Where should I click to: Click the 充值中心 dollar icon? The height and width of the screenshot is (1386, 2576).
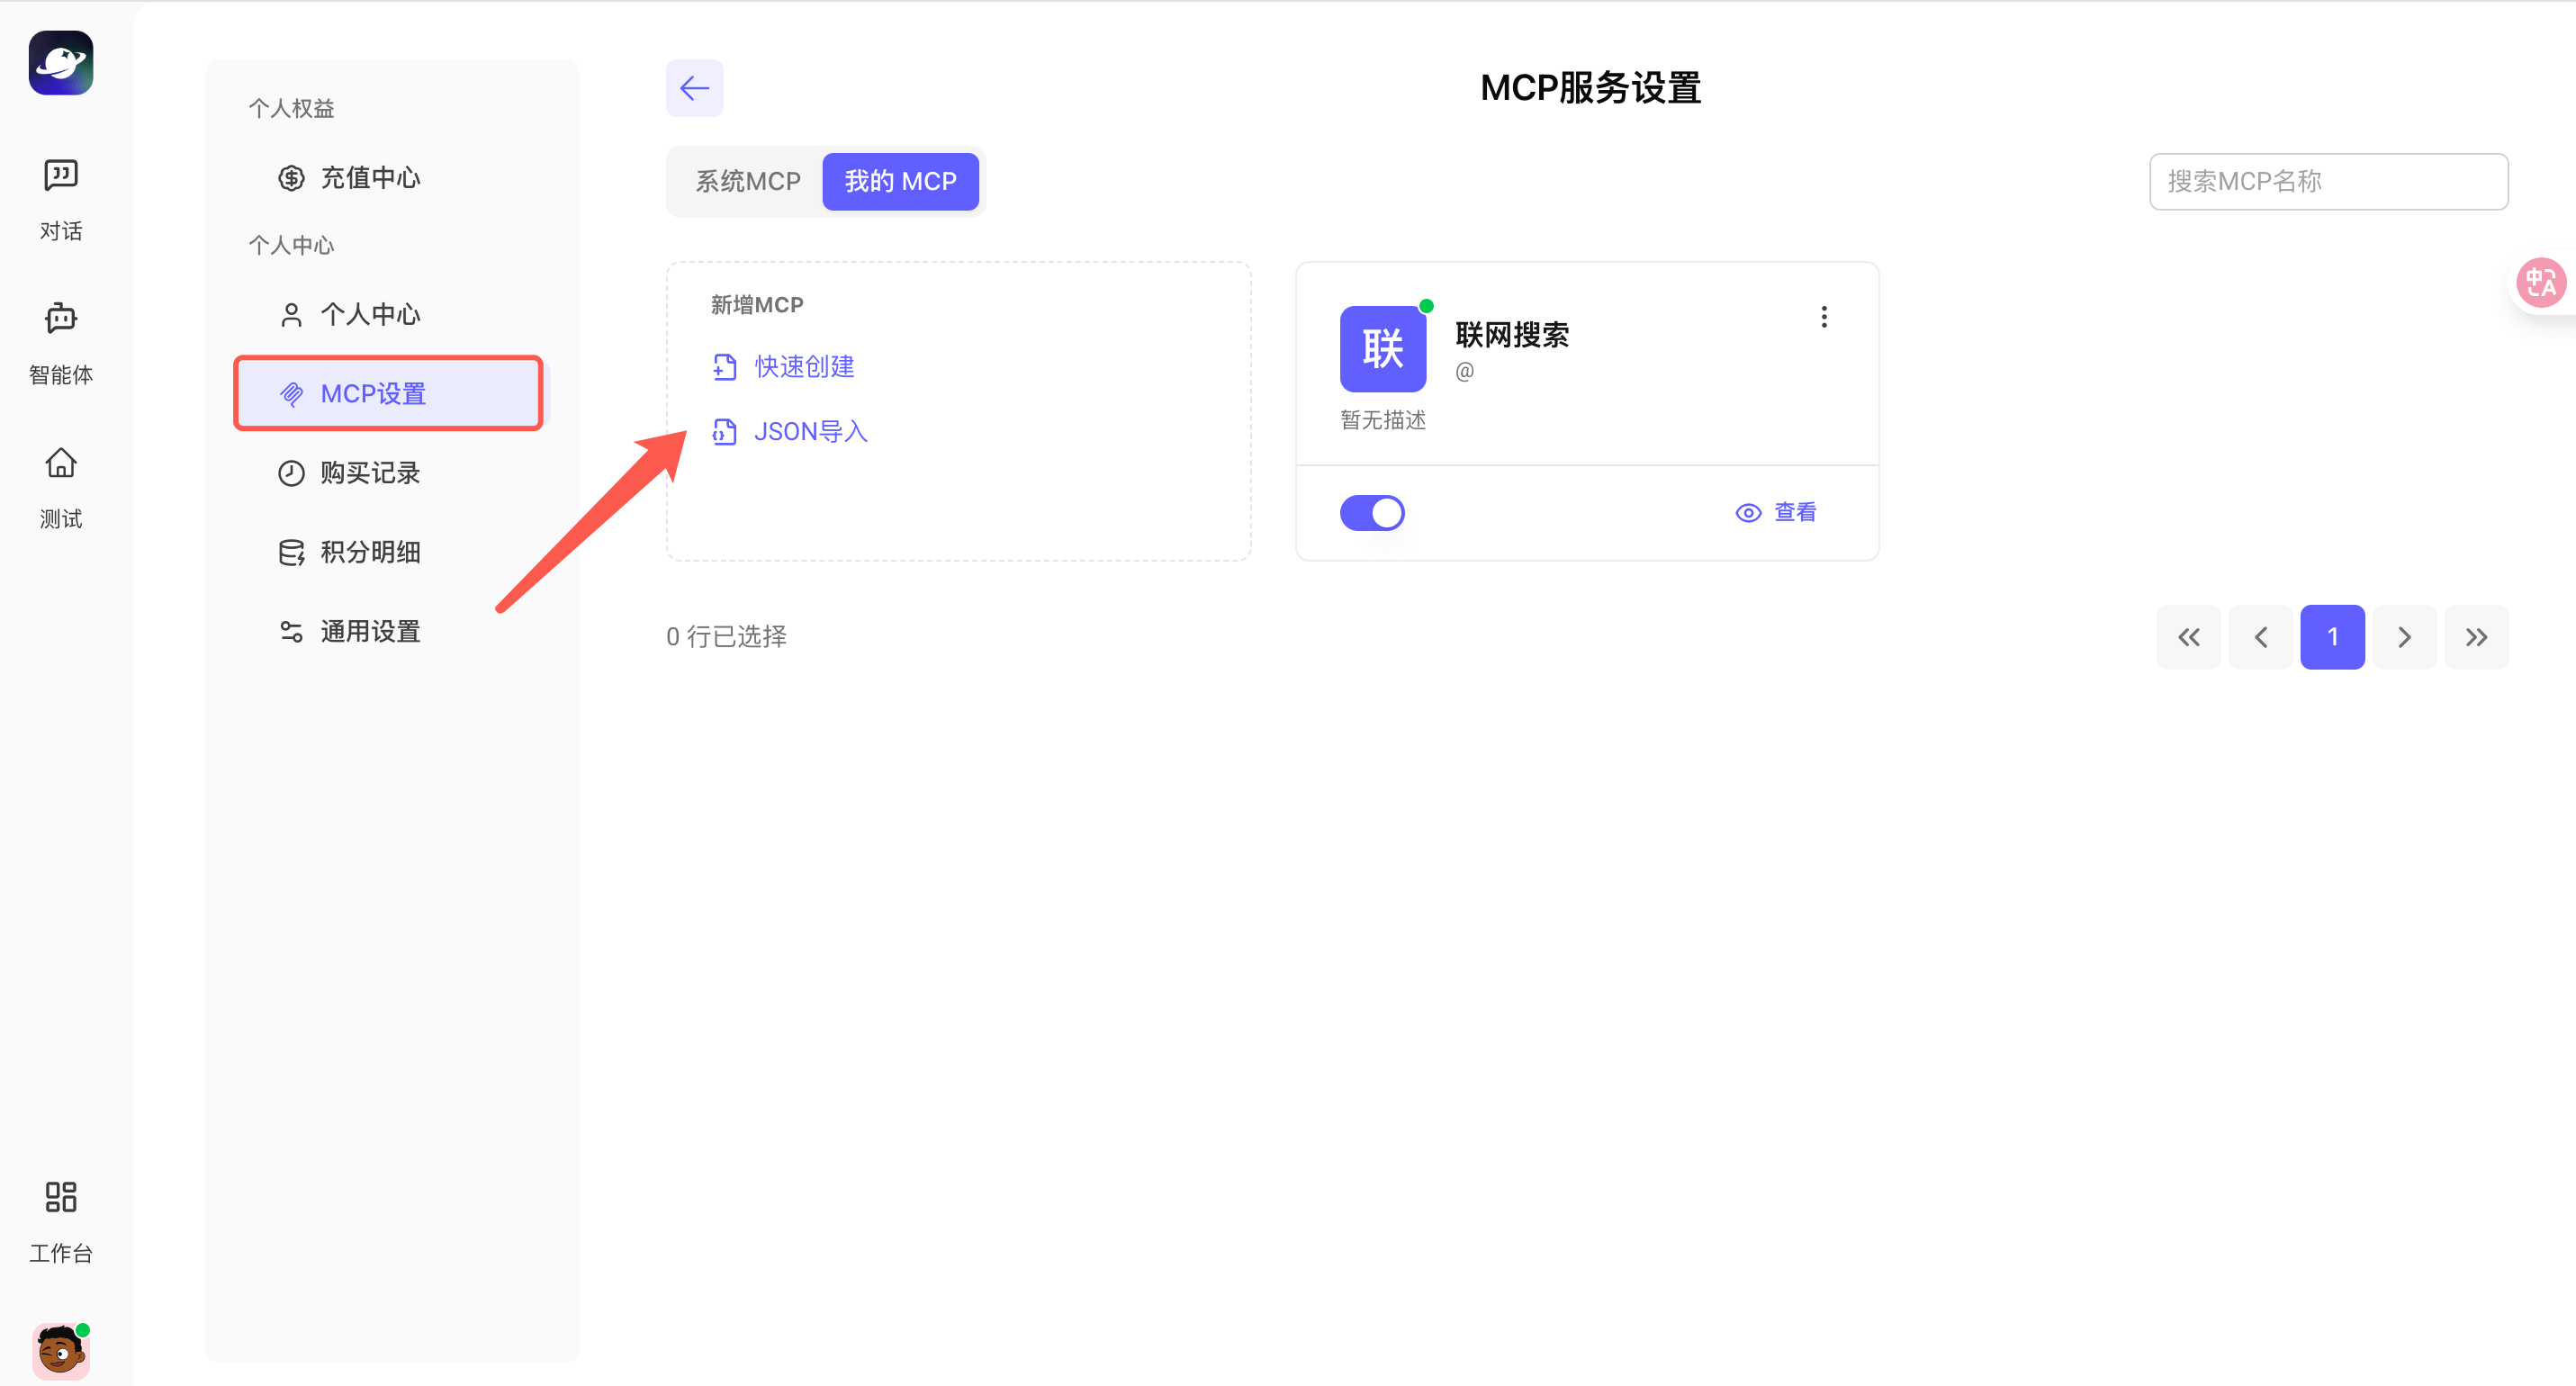pyautogui.click(x=291, y=177)
